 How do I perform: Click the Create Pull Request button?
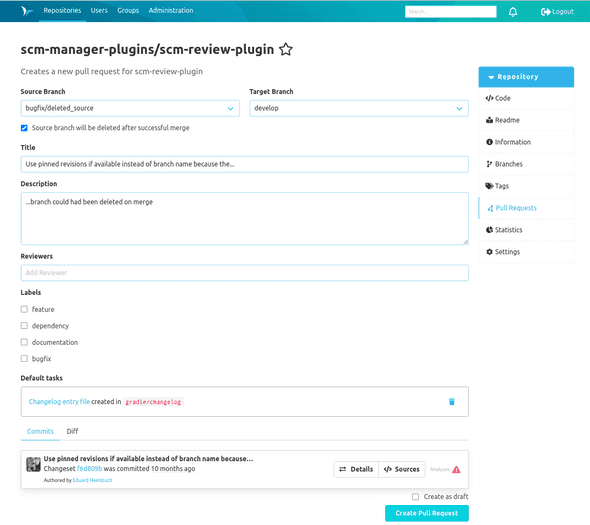tap(427, 513)
